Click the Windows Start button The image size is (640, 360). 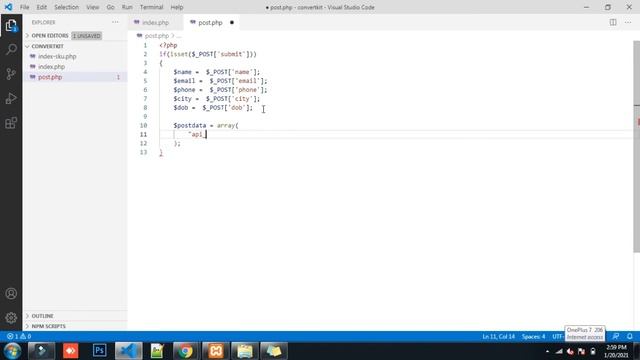coord(12,351)
